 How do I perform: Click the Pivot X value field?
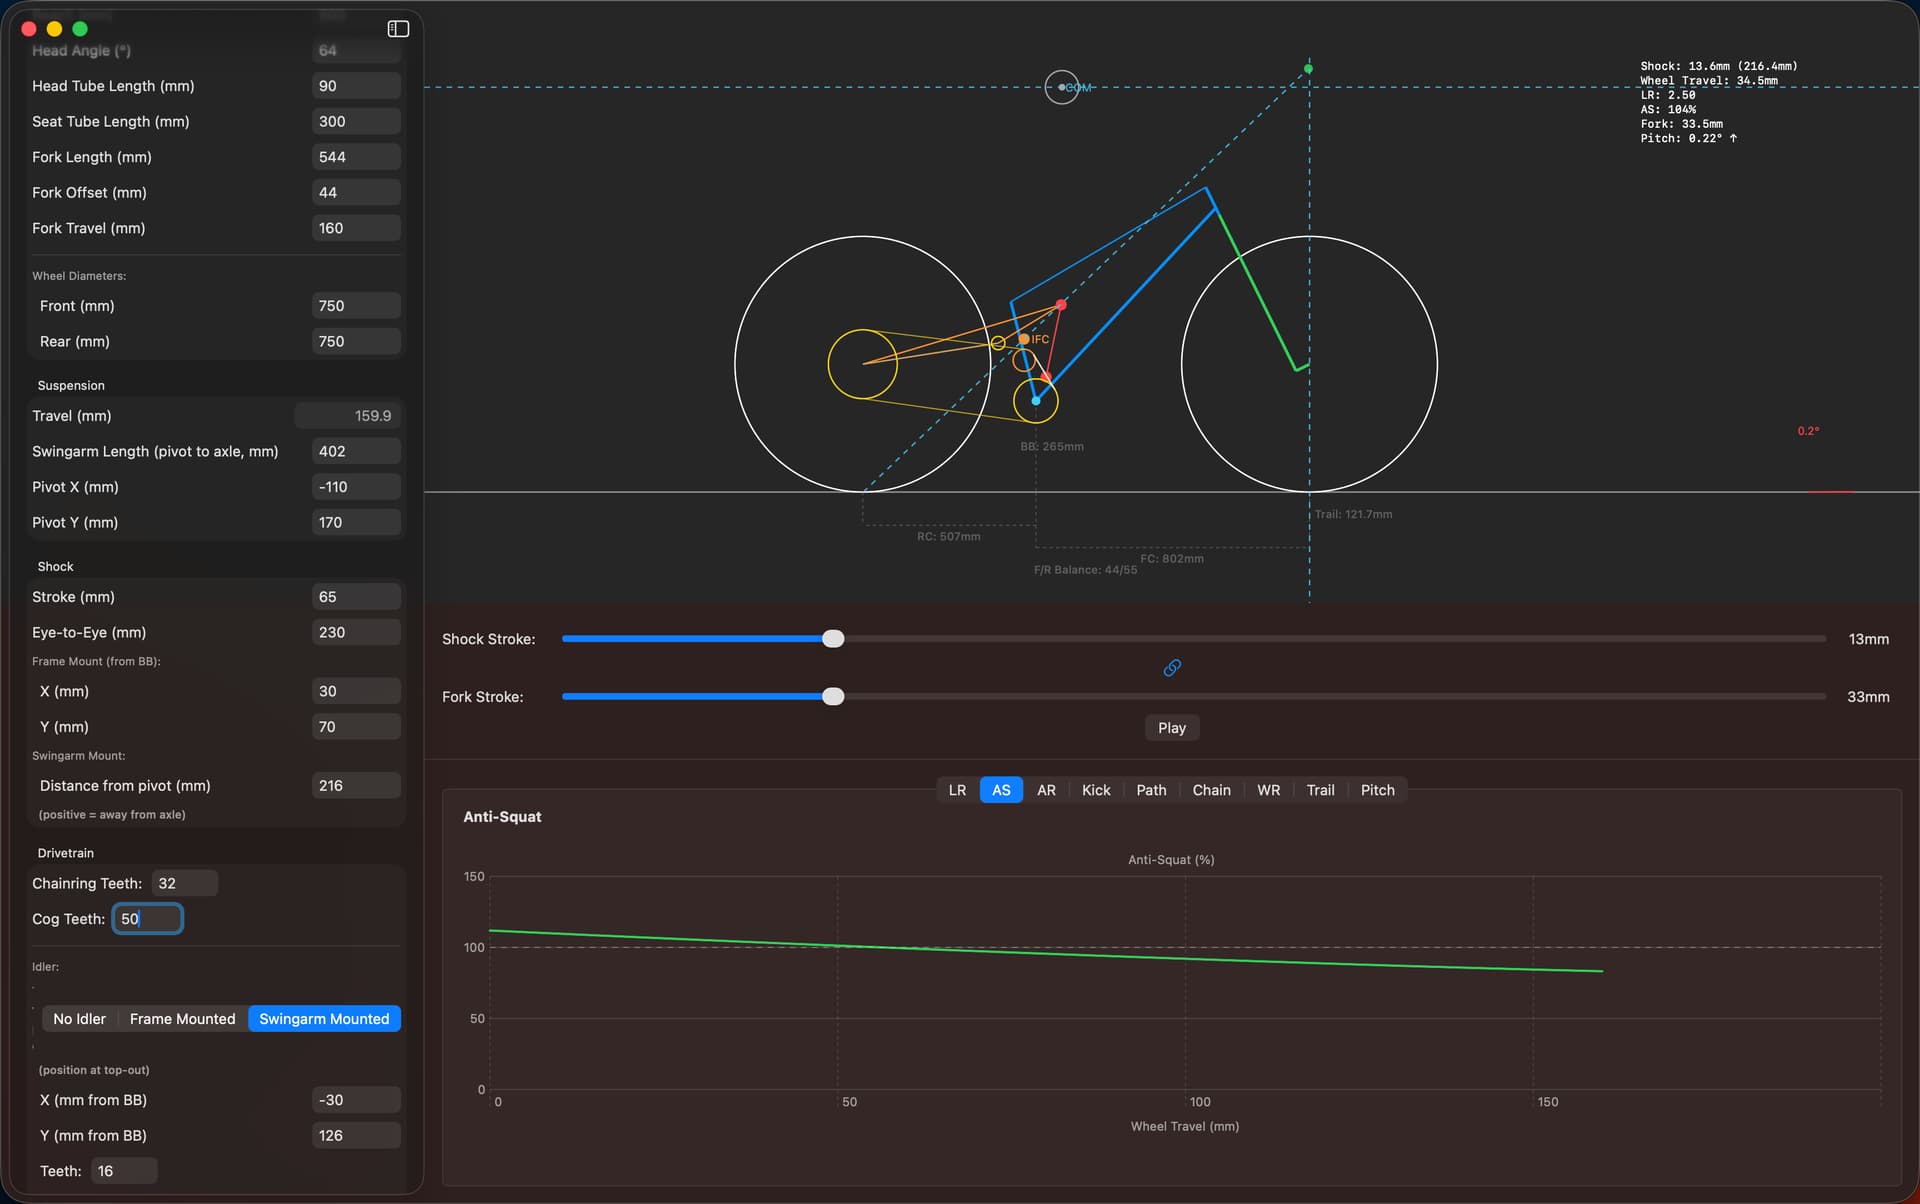point(355,487)
